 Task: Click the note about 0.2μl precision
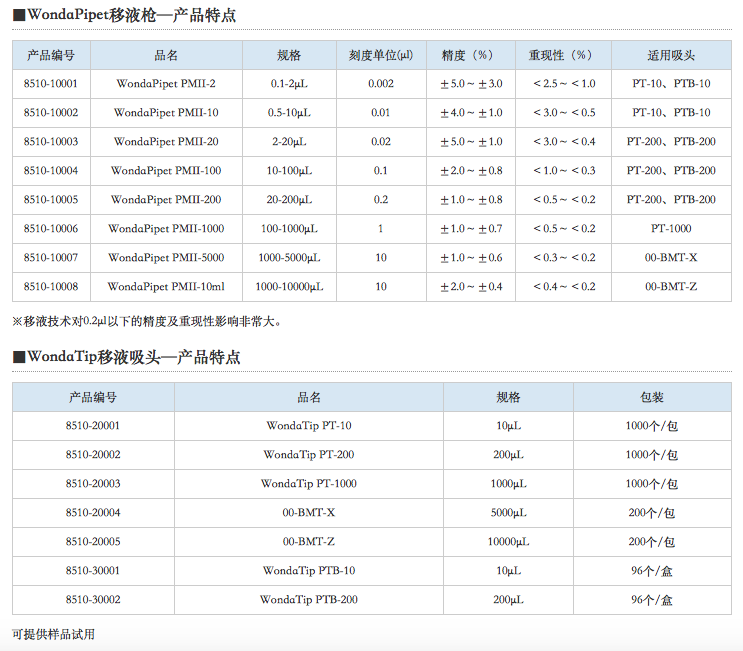click(147, 322)
